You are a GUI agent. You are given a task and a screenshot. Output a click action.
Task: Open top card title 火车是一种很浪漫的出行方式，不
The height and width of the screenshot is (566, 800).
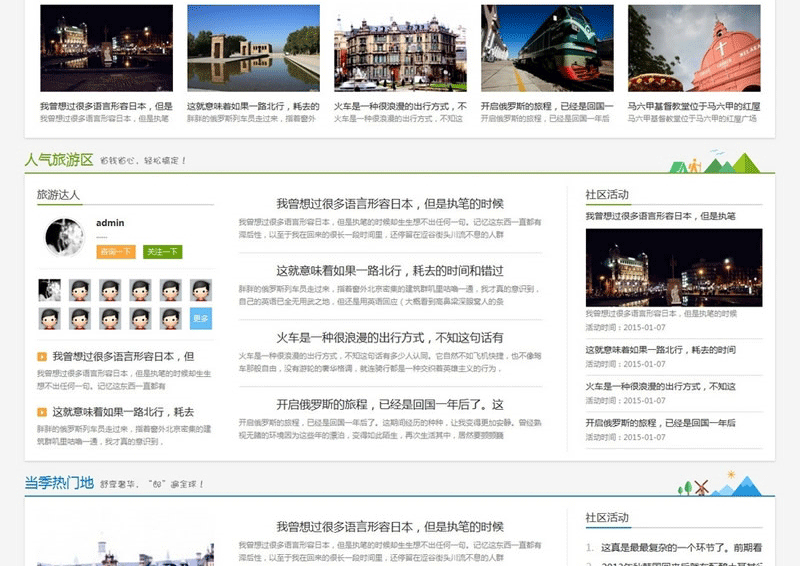[401, 106]
